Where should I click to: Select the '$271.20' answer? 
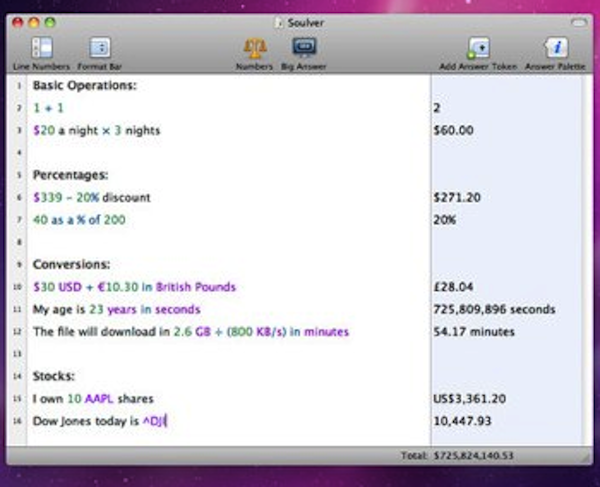click(457, 197)
